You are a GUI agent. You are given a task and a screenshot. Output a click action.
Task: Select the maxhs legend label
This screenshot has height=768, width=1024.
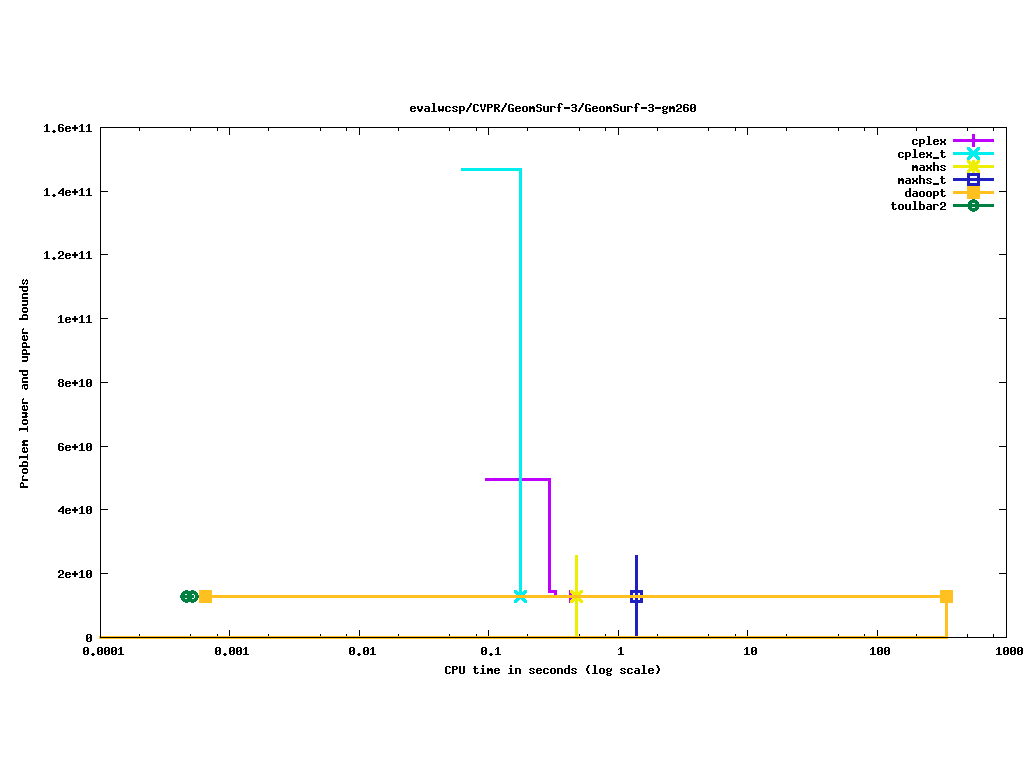pos(928,167)
